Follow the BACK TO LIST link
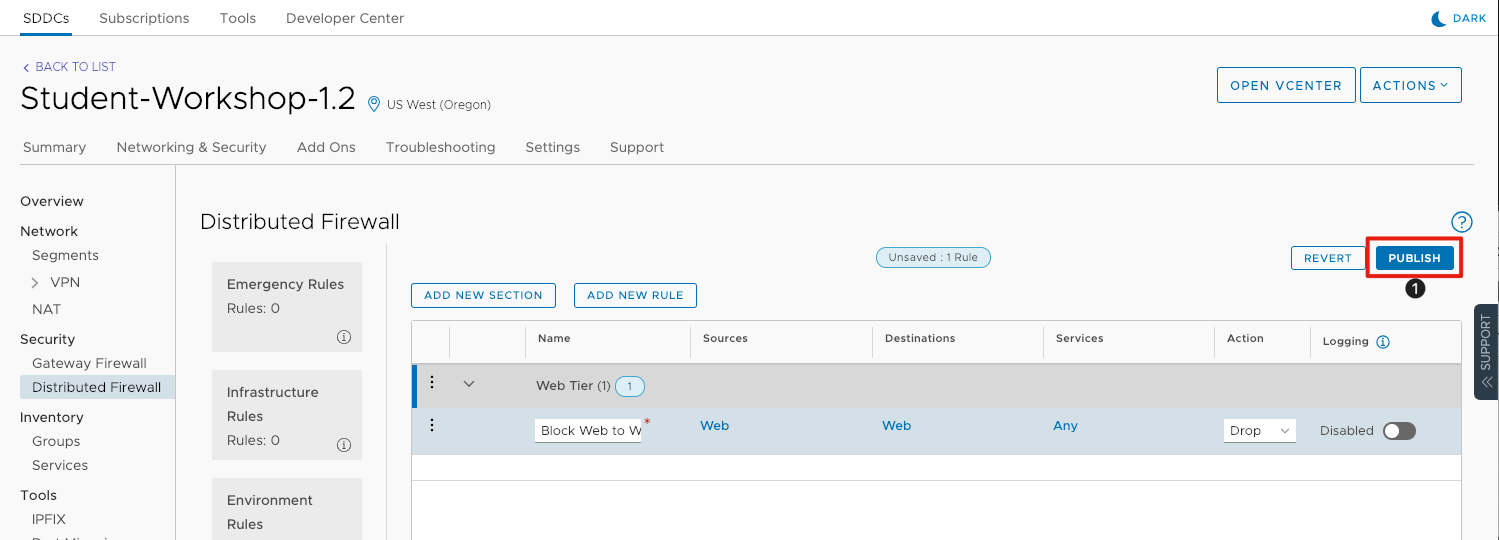This screenshot has height=540, width=1499. pos(69,67)
